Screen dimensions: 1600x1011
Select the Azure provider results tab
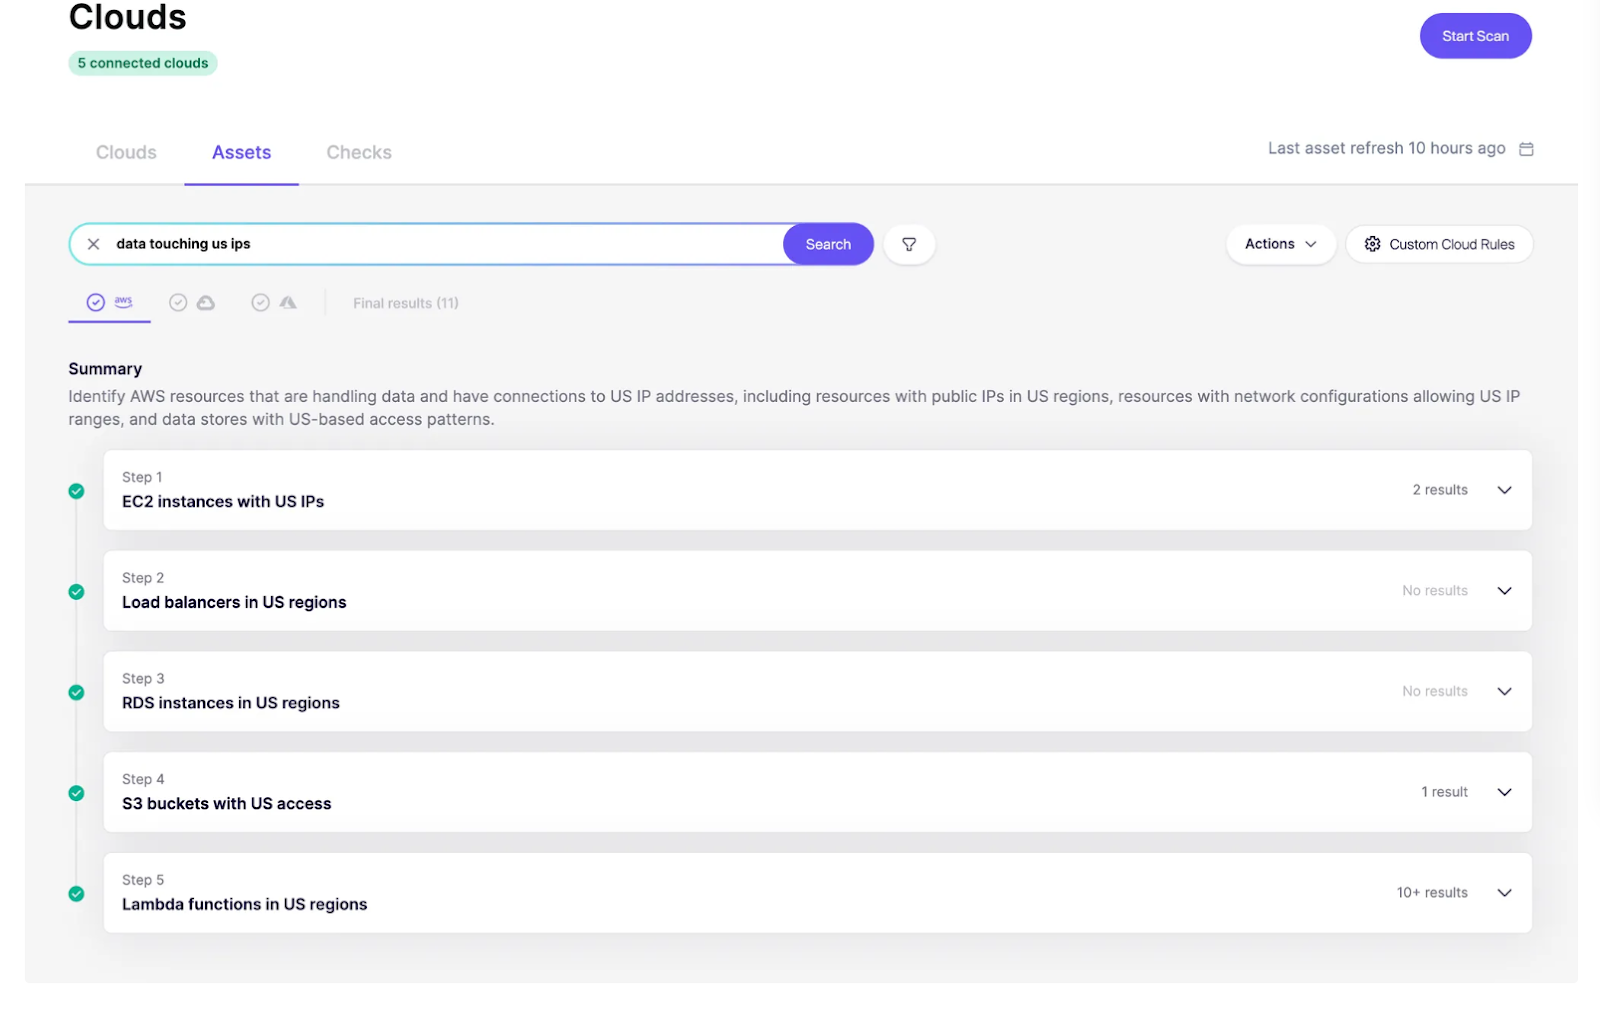pyautogui.click(x=274, y=302)
